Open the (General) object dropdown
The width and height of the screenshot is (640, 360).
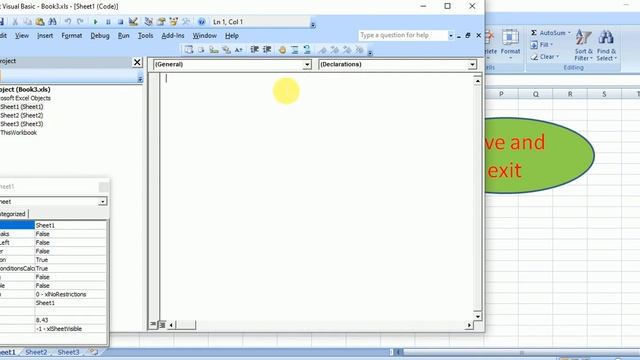(307, 64)
